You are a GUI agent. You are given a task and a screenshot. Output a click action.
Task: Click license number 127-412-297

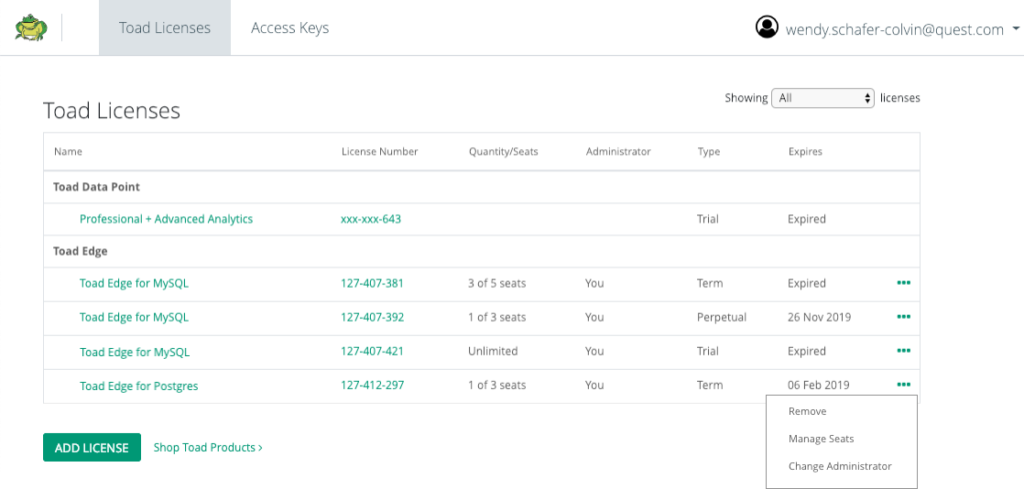(x=372, y=385)
